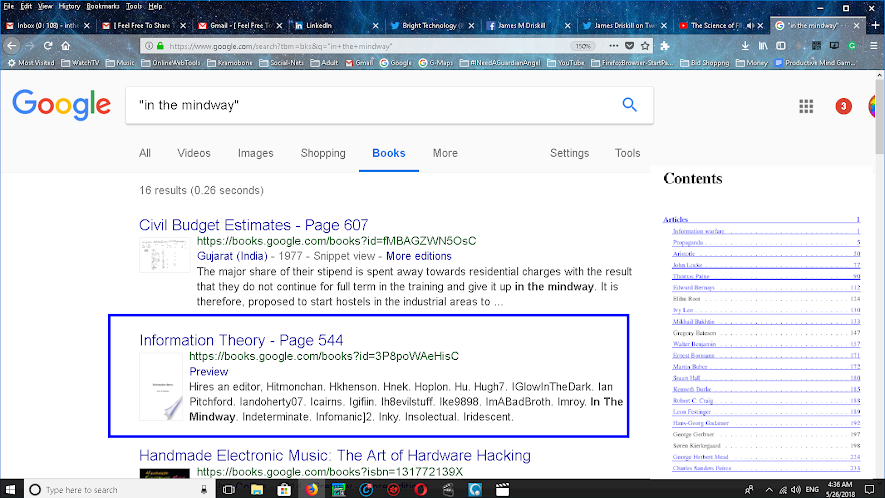885x498 pixels.
Task: Open the extensions puzzle-piece icon
Action: 664,46
